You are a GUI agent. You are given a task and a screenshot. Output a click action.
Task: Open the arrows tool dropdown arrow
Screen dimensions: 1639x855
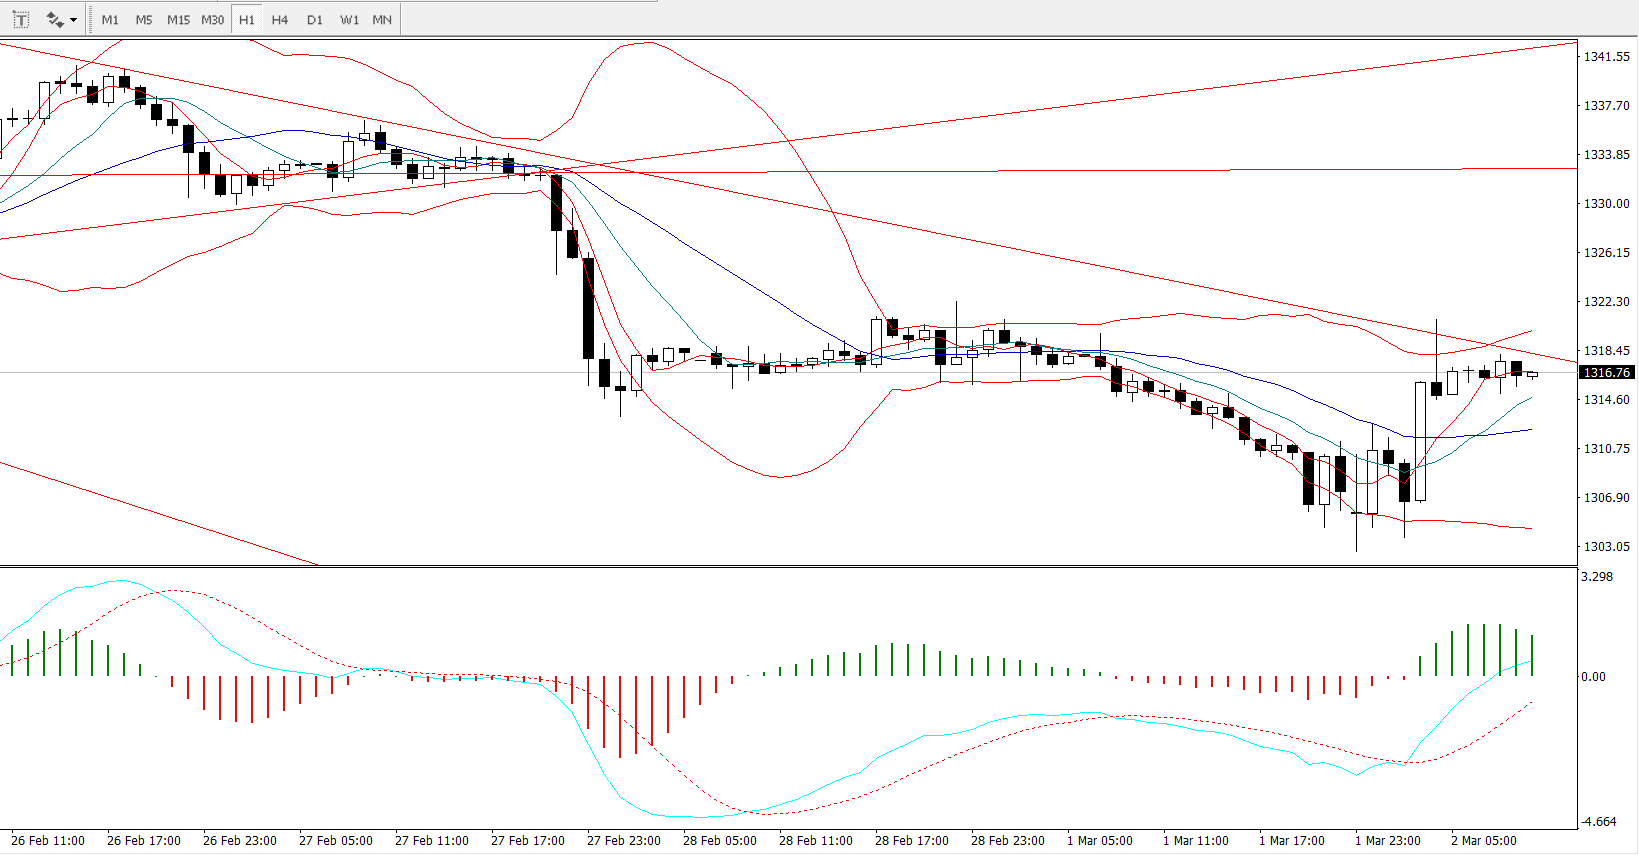tap(74, 20)
